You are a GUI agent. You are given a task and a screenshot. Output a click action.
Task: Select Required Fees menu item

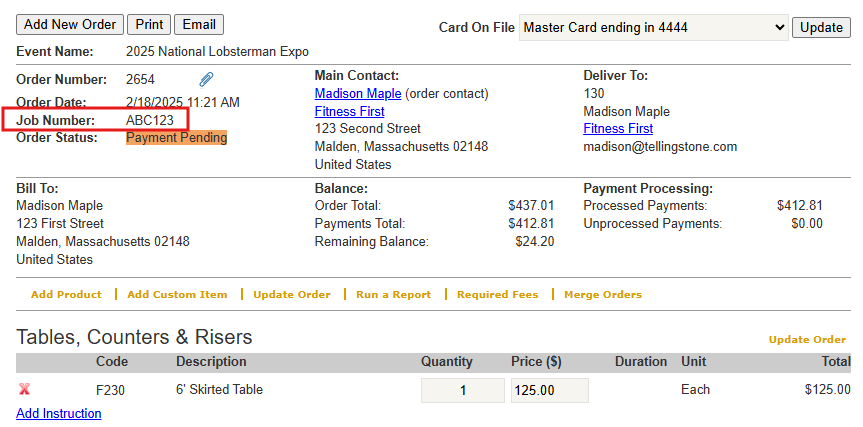497,295
